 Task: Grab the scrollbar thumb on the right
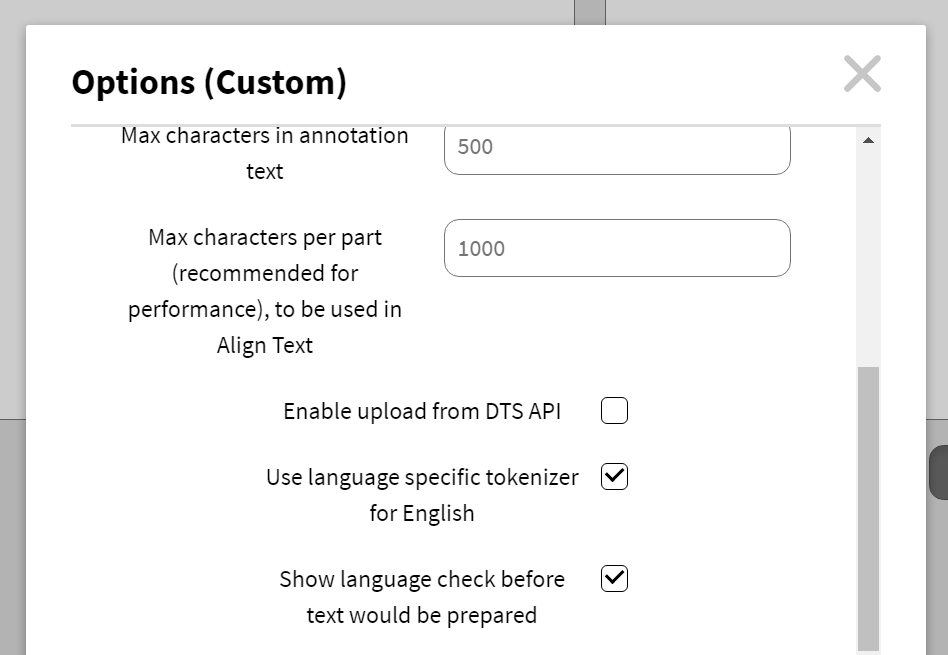tap(869, 500)
